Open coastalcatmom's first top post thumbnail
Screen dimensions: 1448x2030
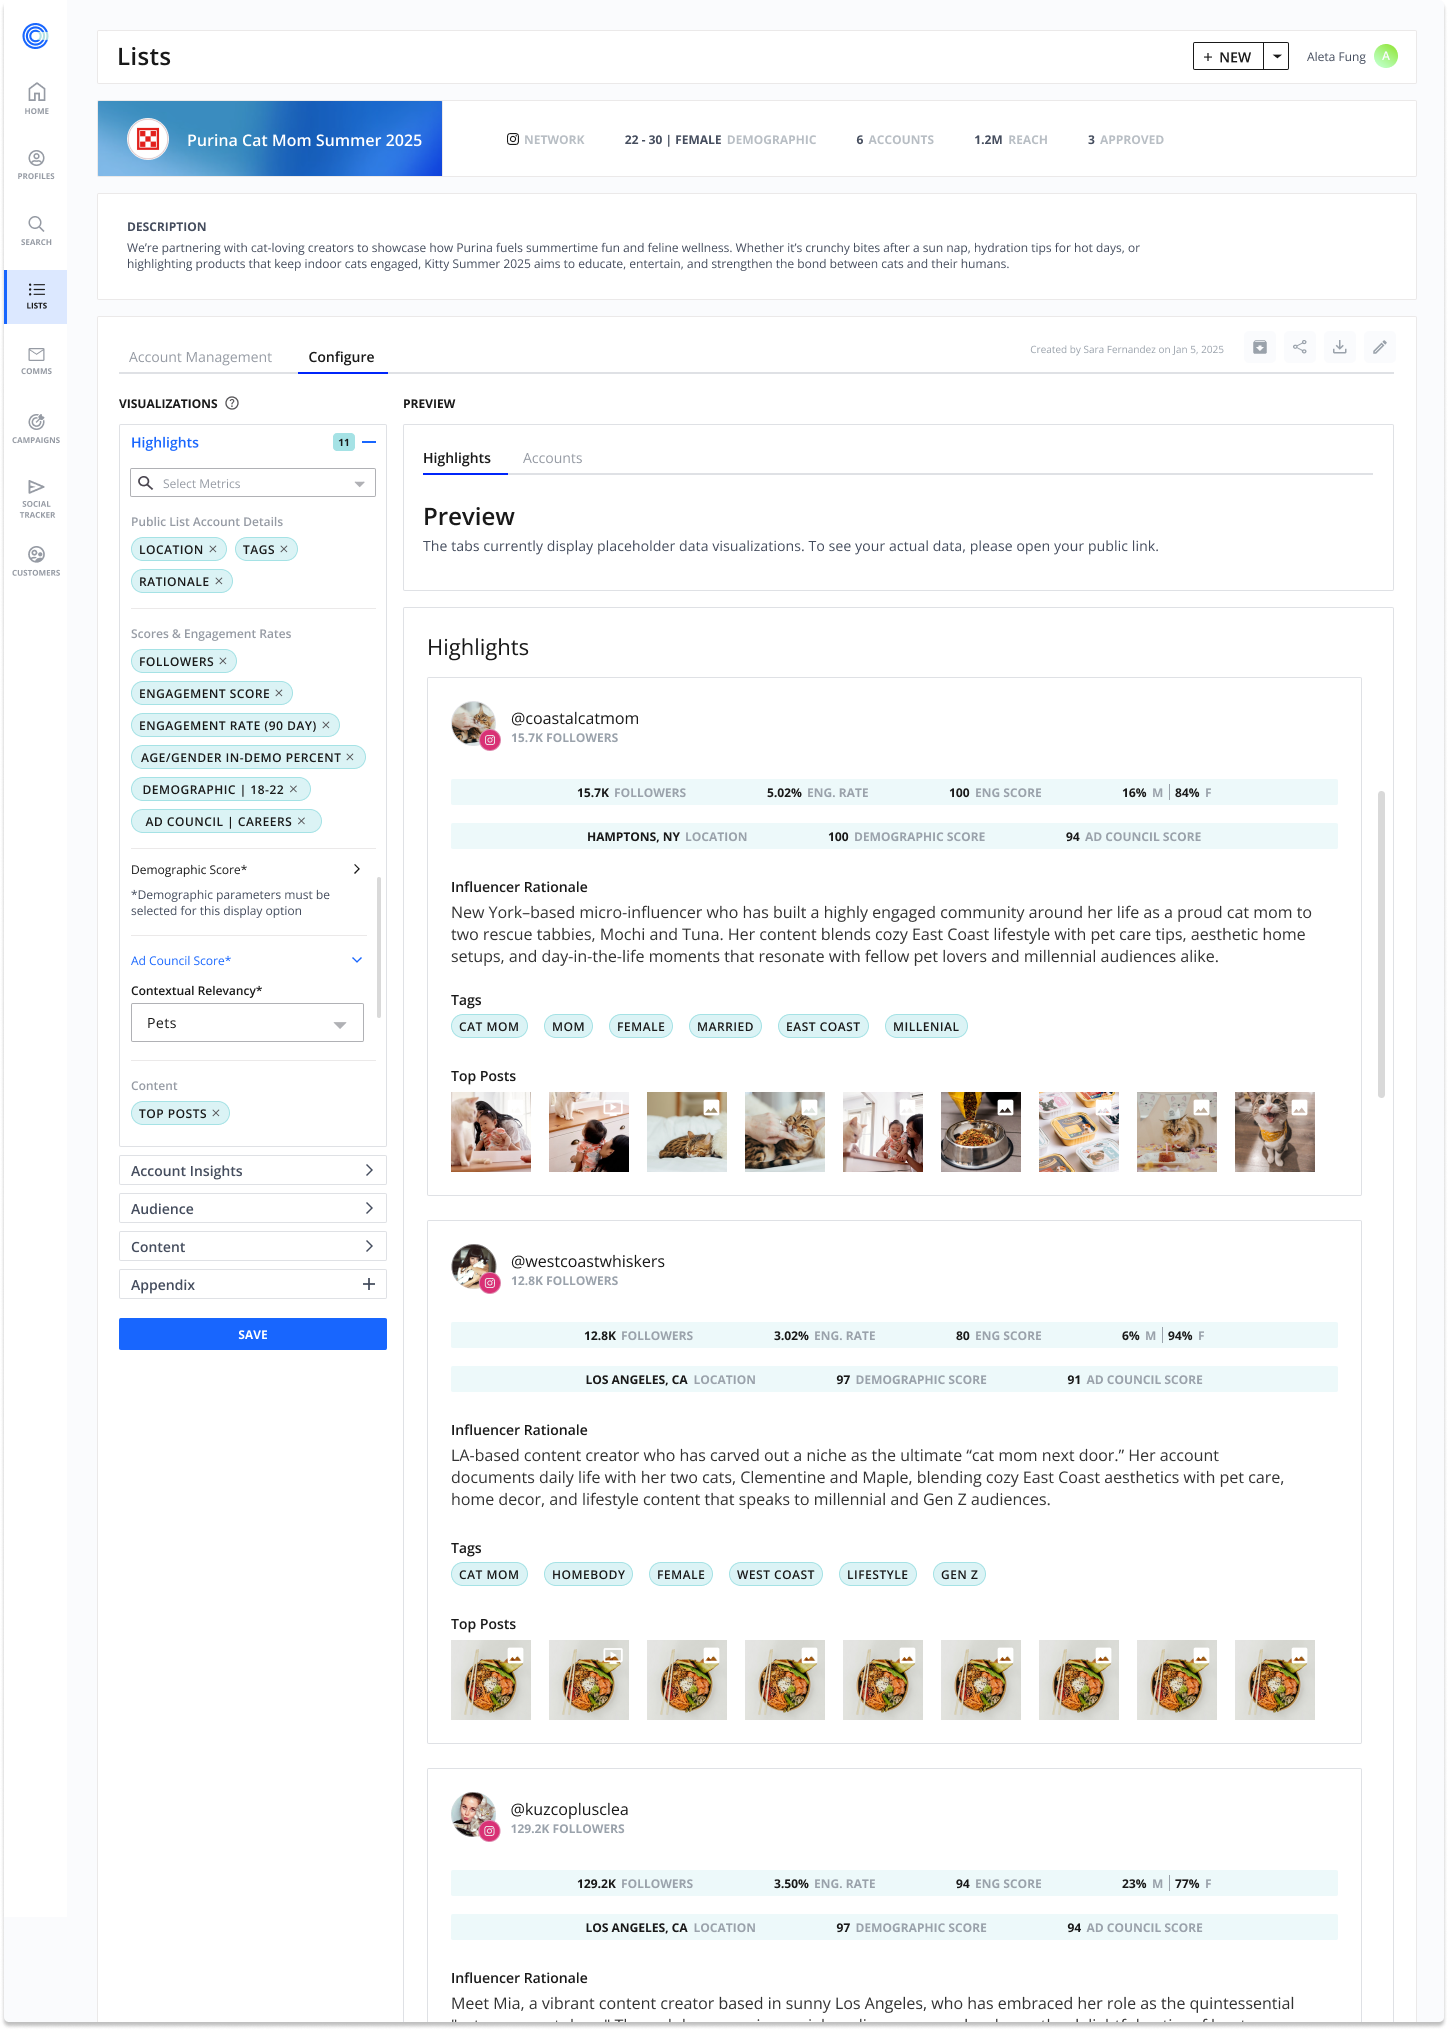click(x=491, y=1132)
